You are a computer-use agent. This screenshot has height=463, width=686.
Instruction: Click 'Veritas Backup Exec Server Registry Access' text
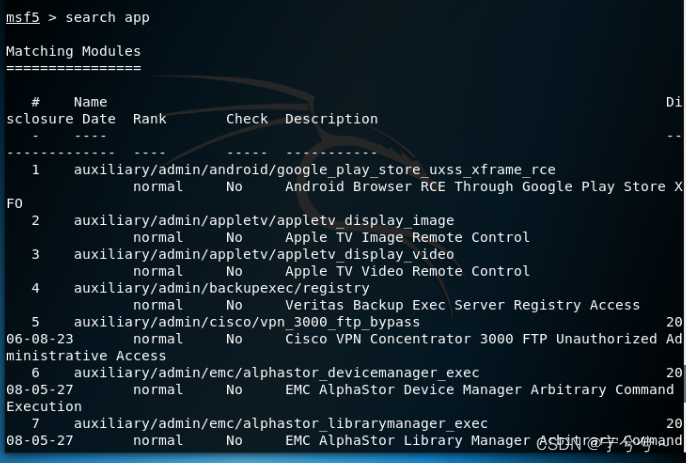(462, 305)
